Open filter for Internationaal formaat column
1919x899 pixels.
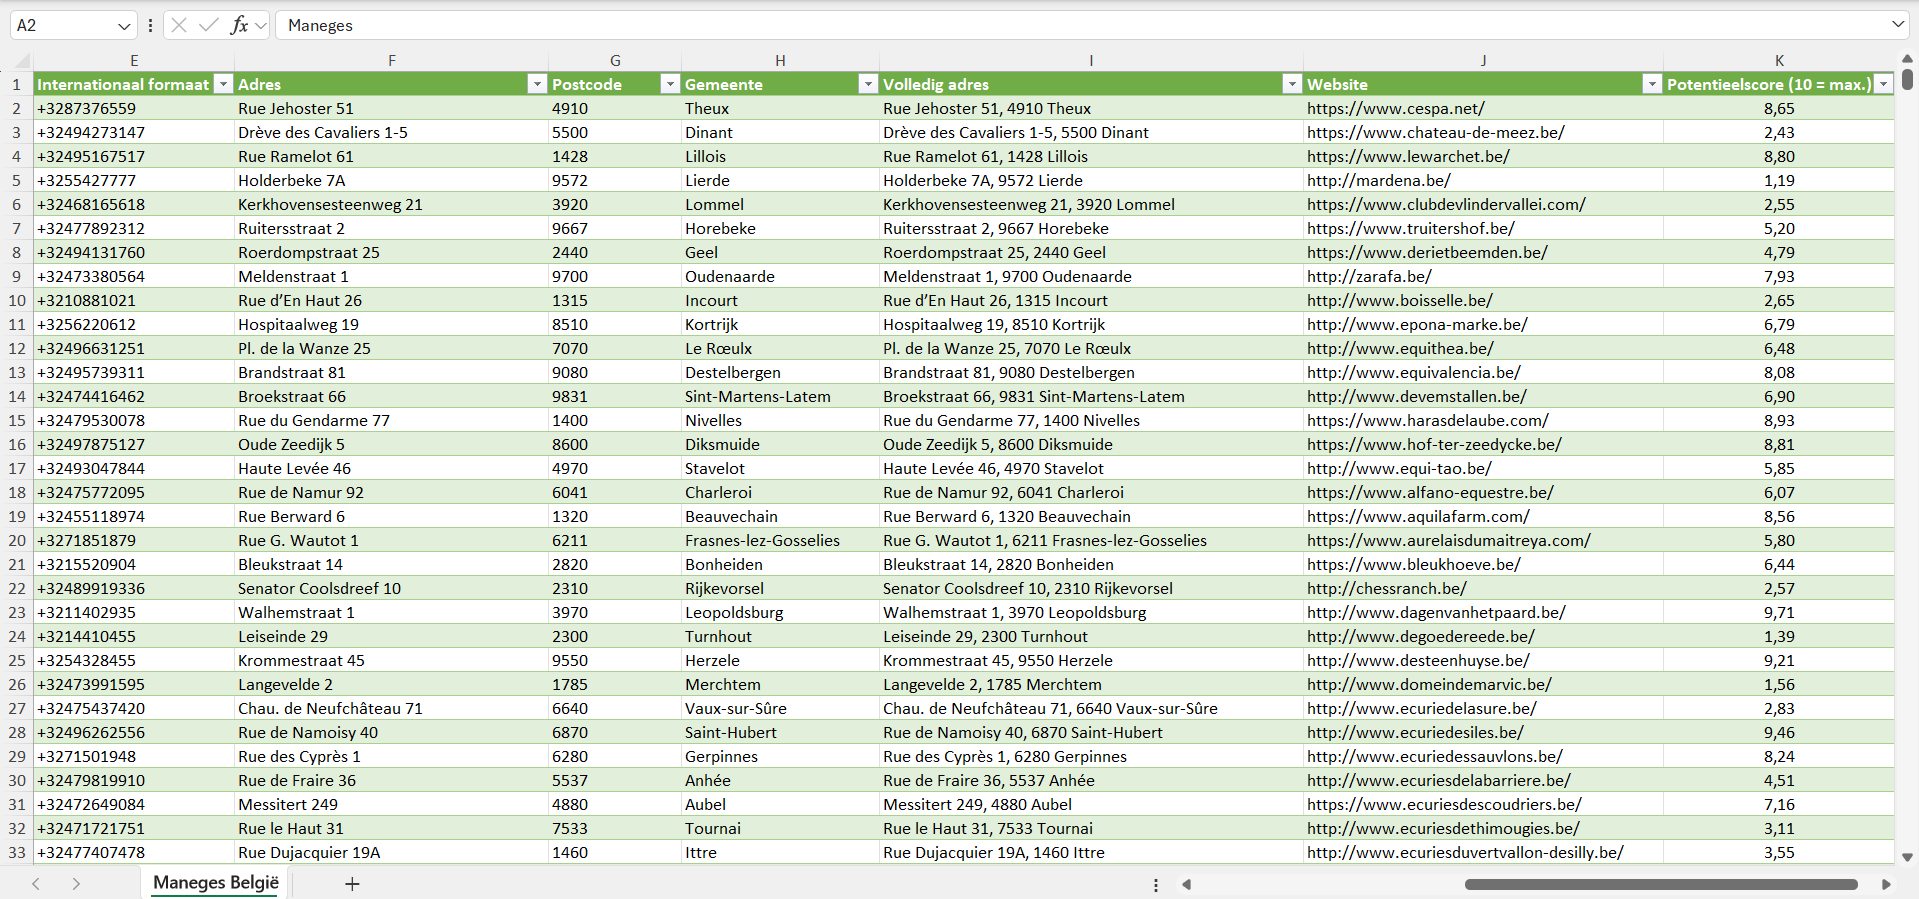[224, 84]
